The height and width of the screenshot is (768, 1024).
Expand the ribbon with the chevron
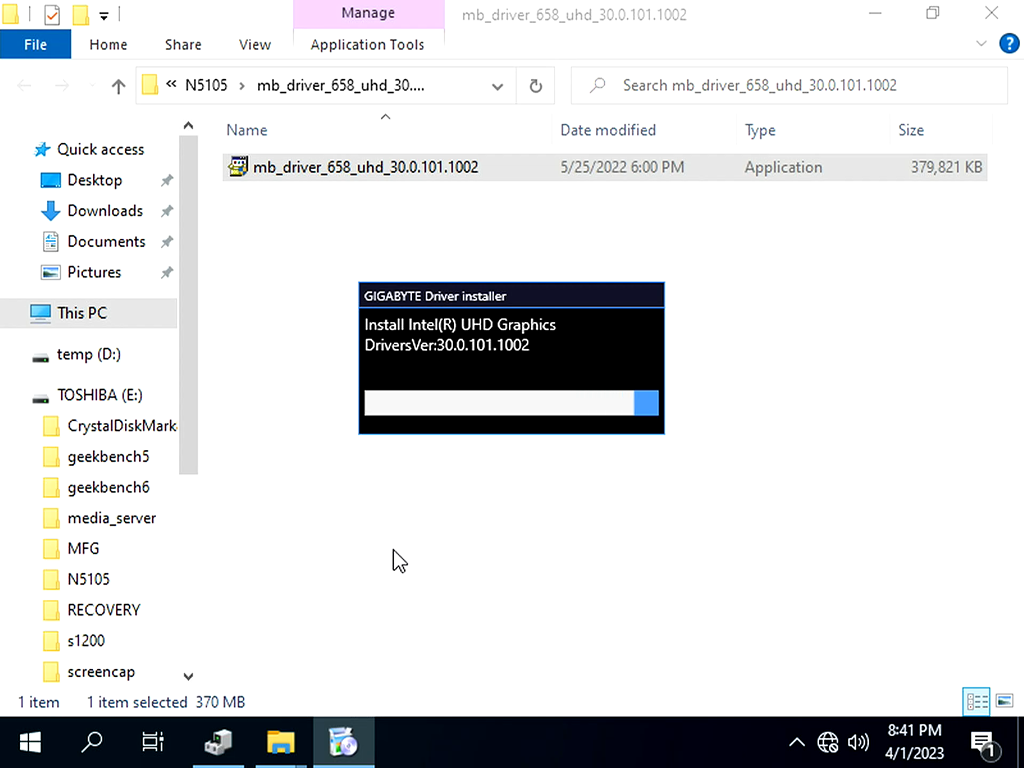point(981,44)
